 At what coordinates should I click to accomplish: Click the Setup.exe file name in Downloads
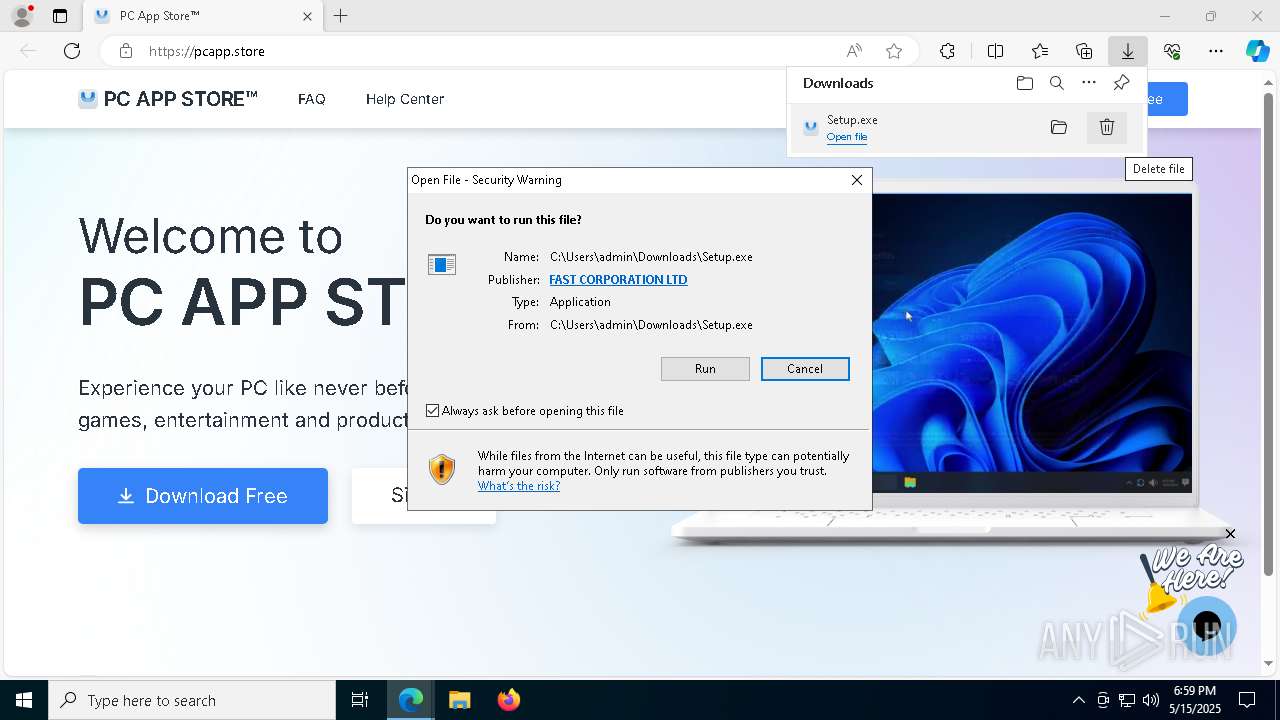pos(852,120)
